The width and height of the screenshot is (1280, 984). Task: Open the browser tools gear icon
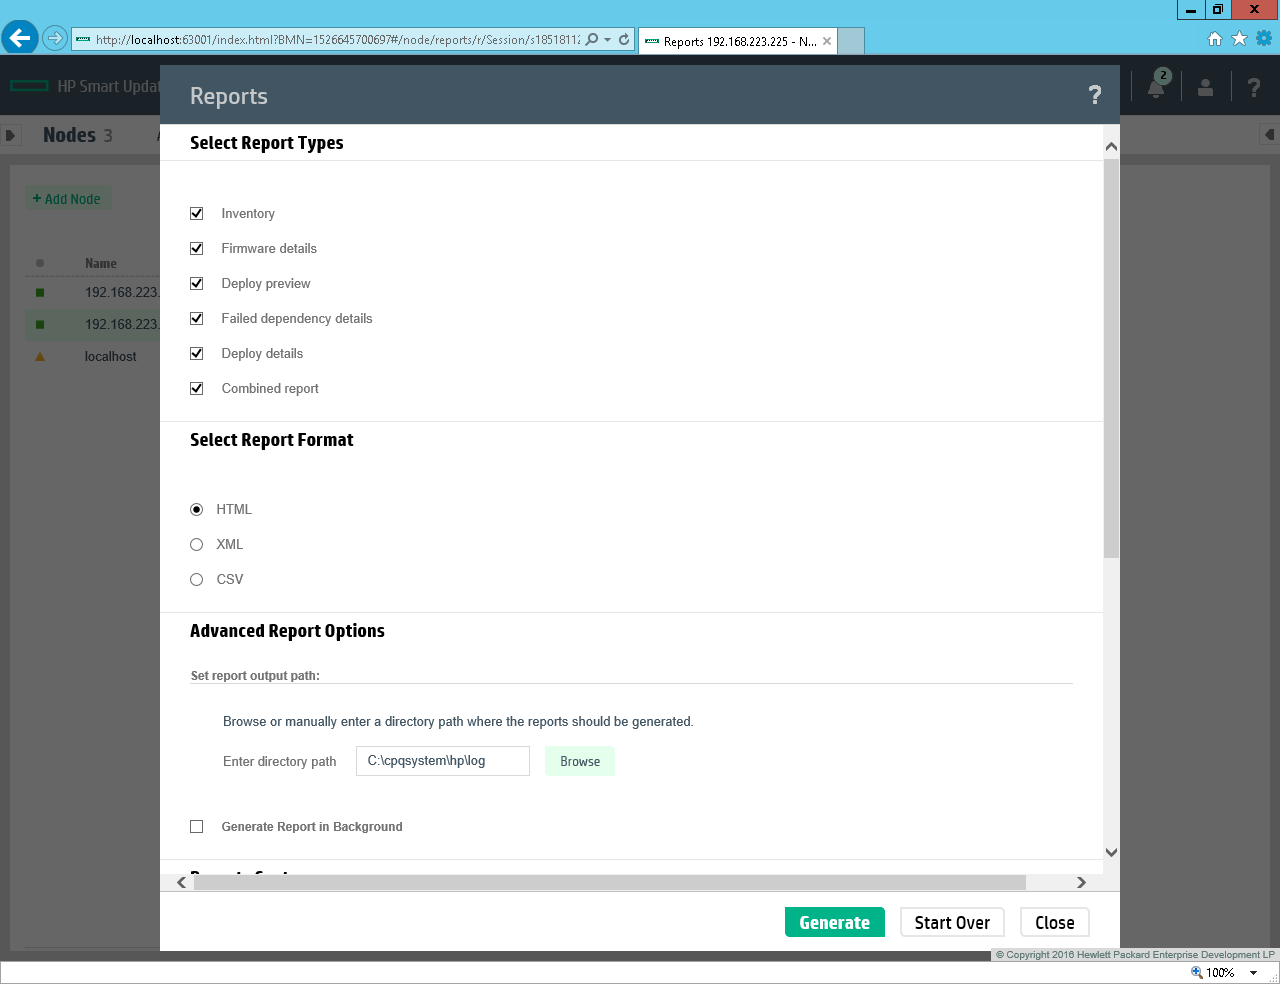tap(1264, 39)
